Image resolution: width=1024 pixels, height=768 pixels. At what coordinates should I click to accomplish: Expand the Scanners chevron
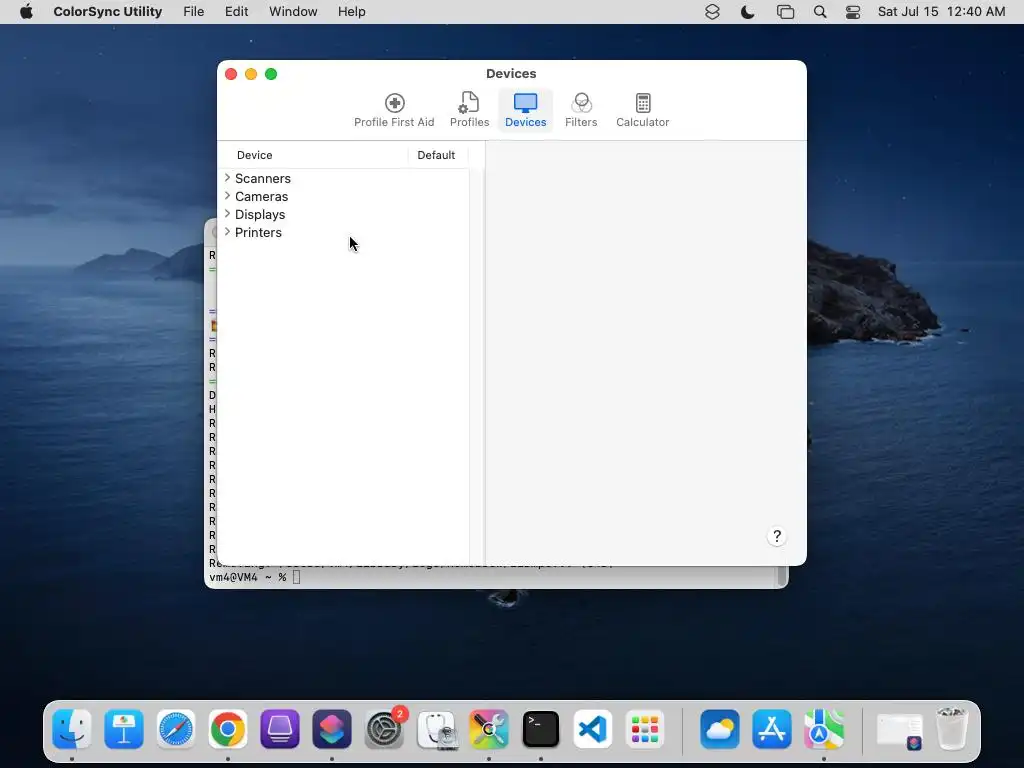click(x=227, y=178)
